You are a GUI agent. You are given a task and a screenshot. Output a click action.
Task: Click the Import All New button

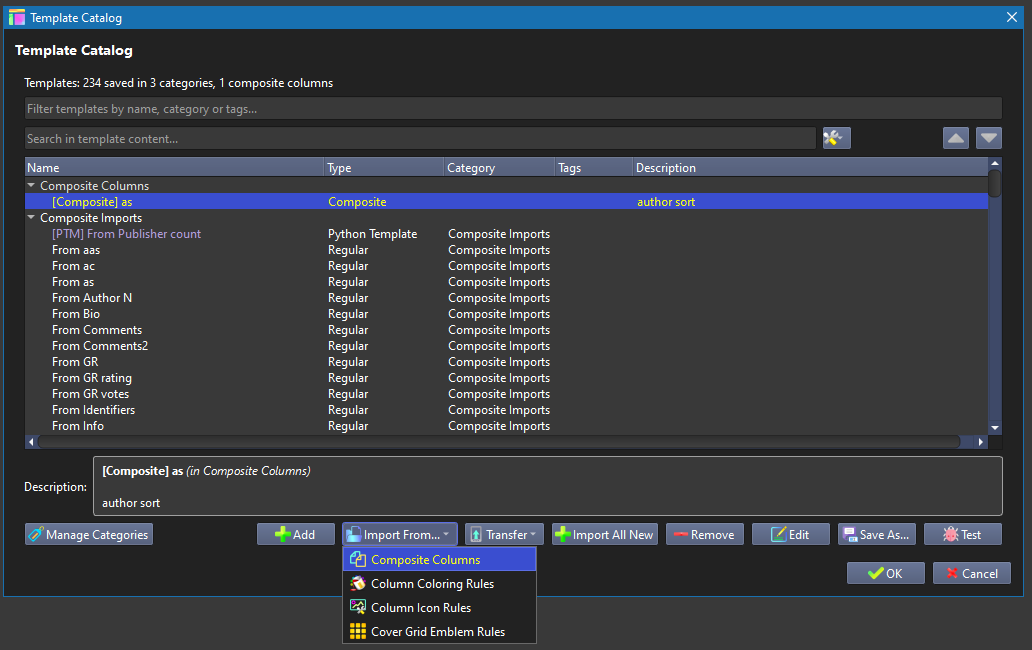click(x=605, y=534)
